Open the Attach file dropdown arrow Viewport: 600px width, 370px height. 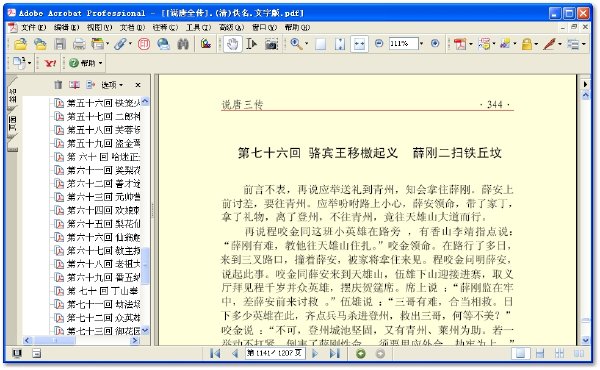[130, 44]
